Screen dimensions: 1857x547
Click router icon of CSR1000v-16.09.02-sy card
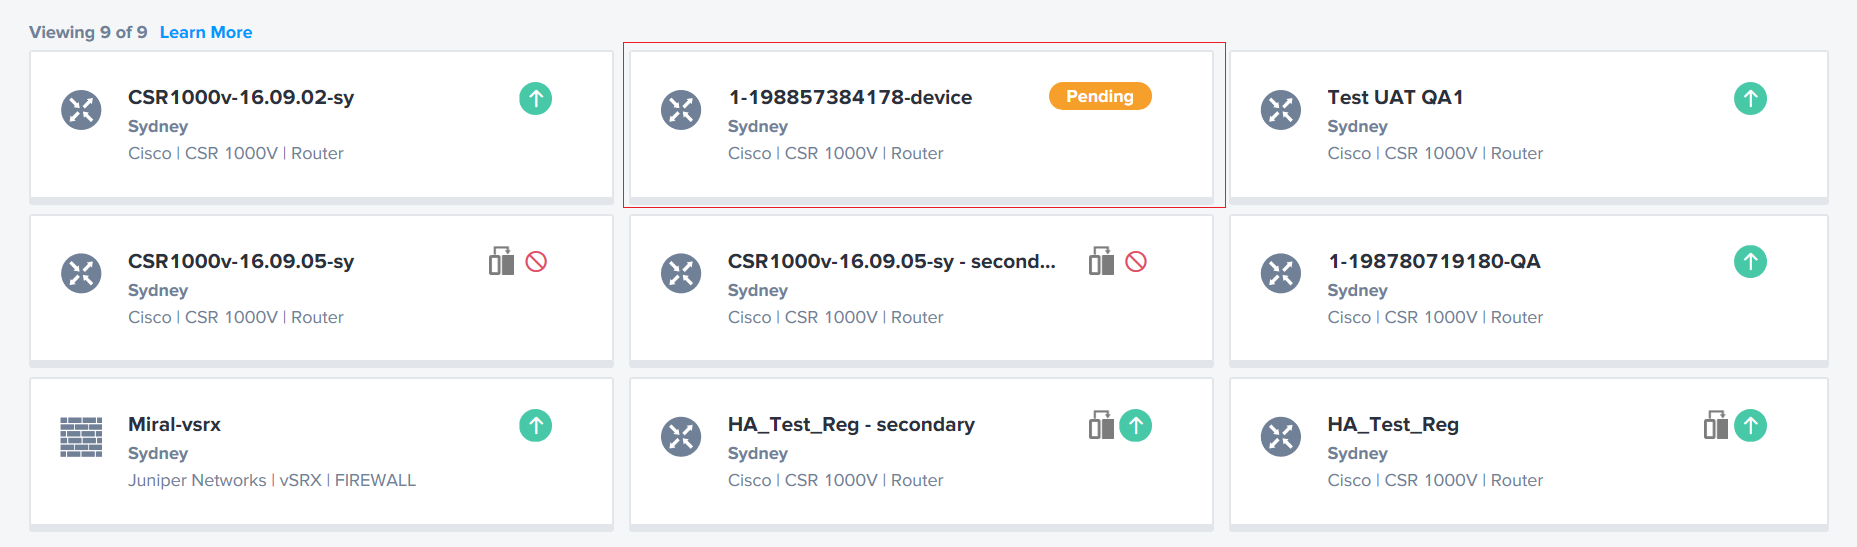click(x=81, y=110)
